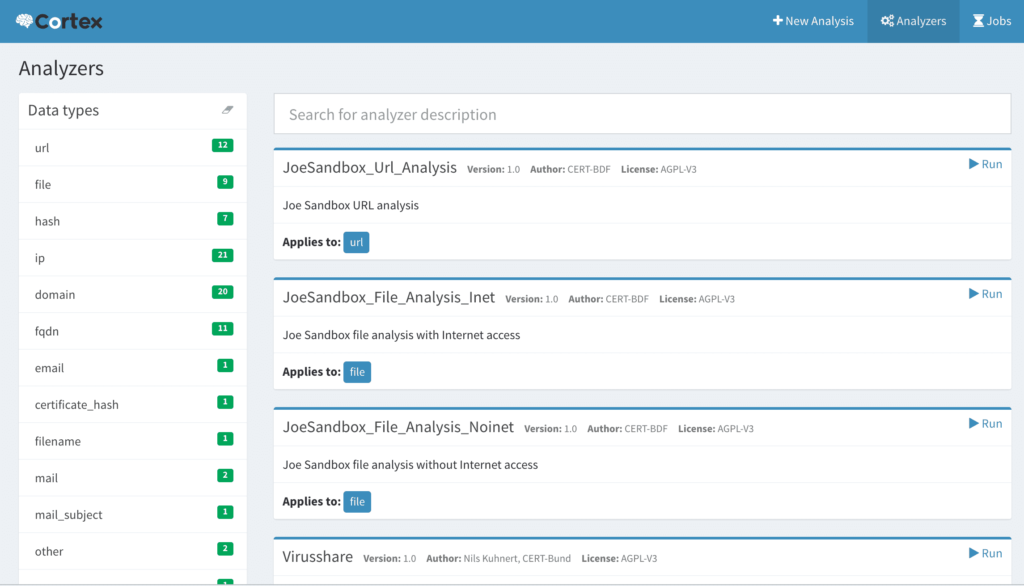Image resolution: width=1024 pixels, height=586 pixels.
Task: Filter analyzers by url data type
Action: click(x=133, y=148)
